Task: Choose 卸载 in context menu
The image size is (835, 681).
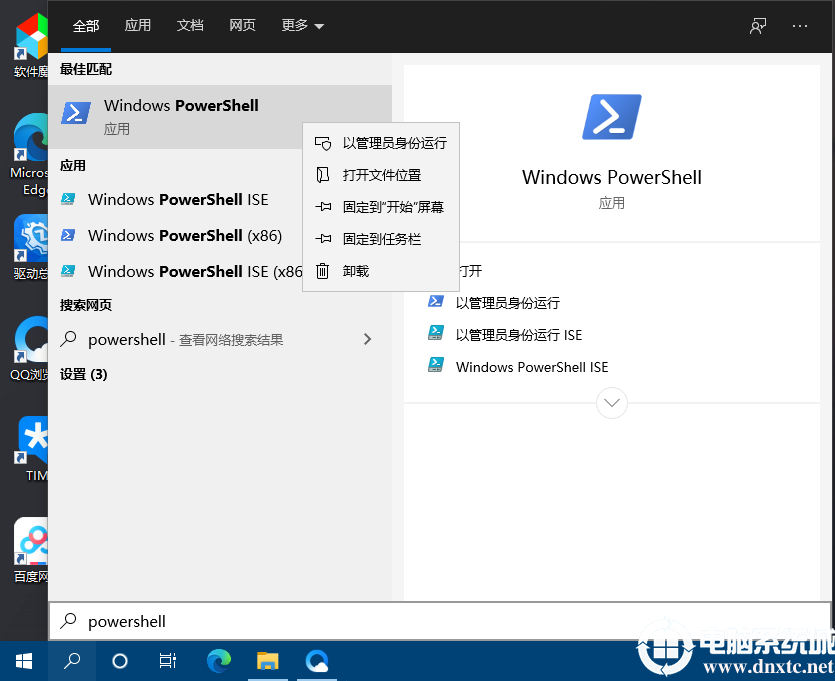Action: coord(381,271)
